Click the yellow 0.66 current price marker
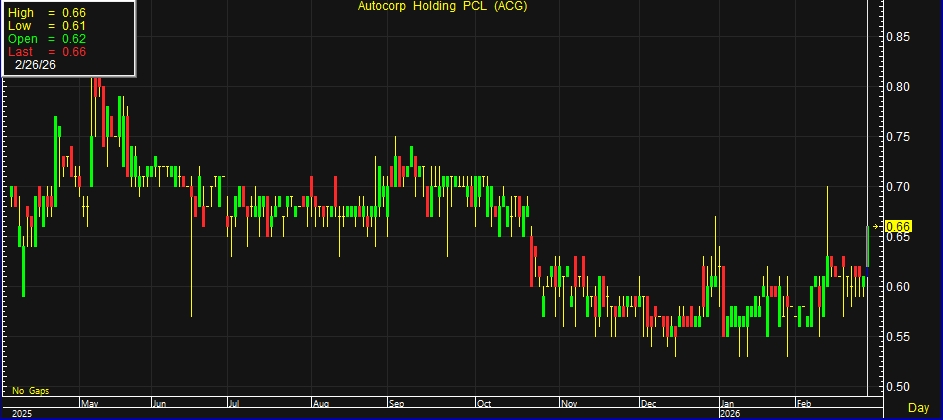Image resolution: width=943 pixels, height=420 pixels. click(x=897, y=226)
